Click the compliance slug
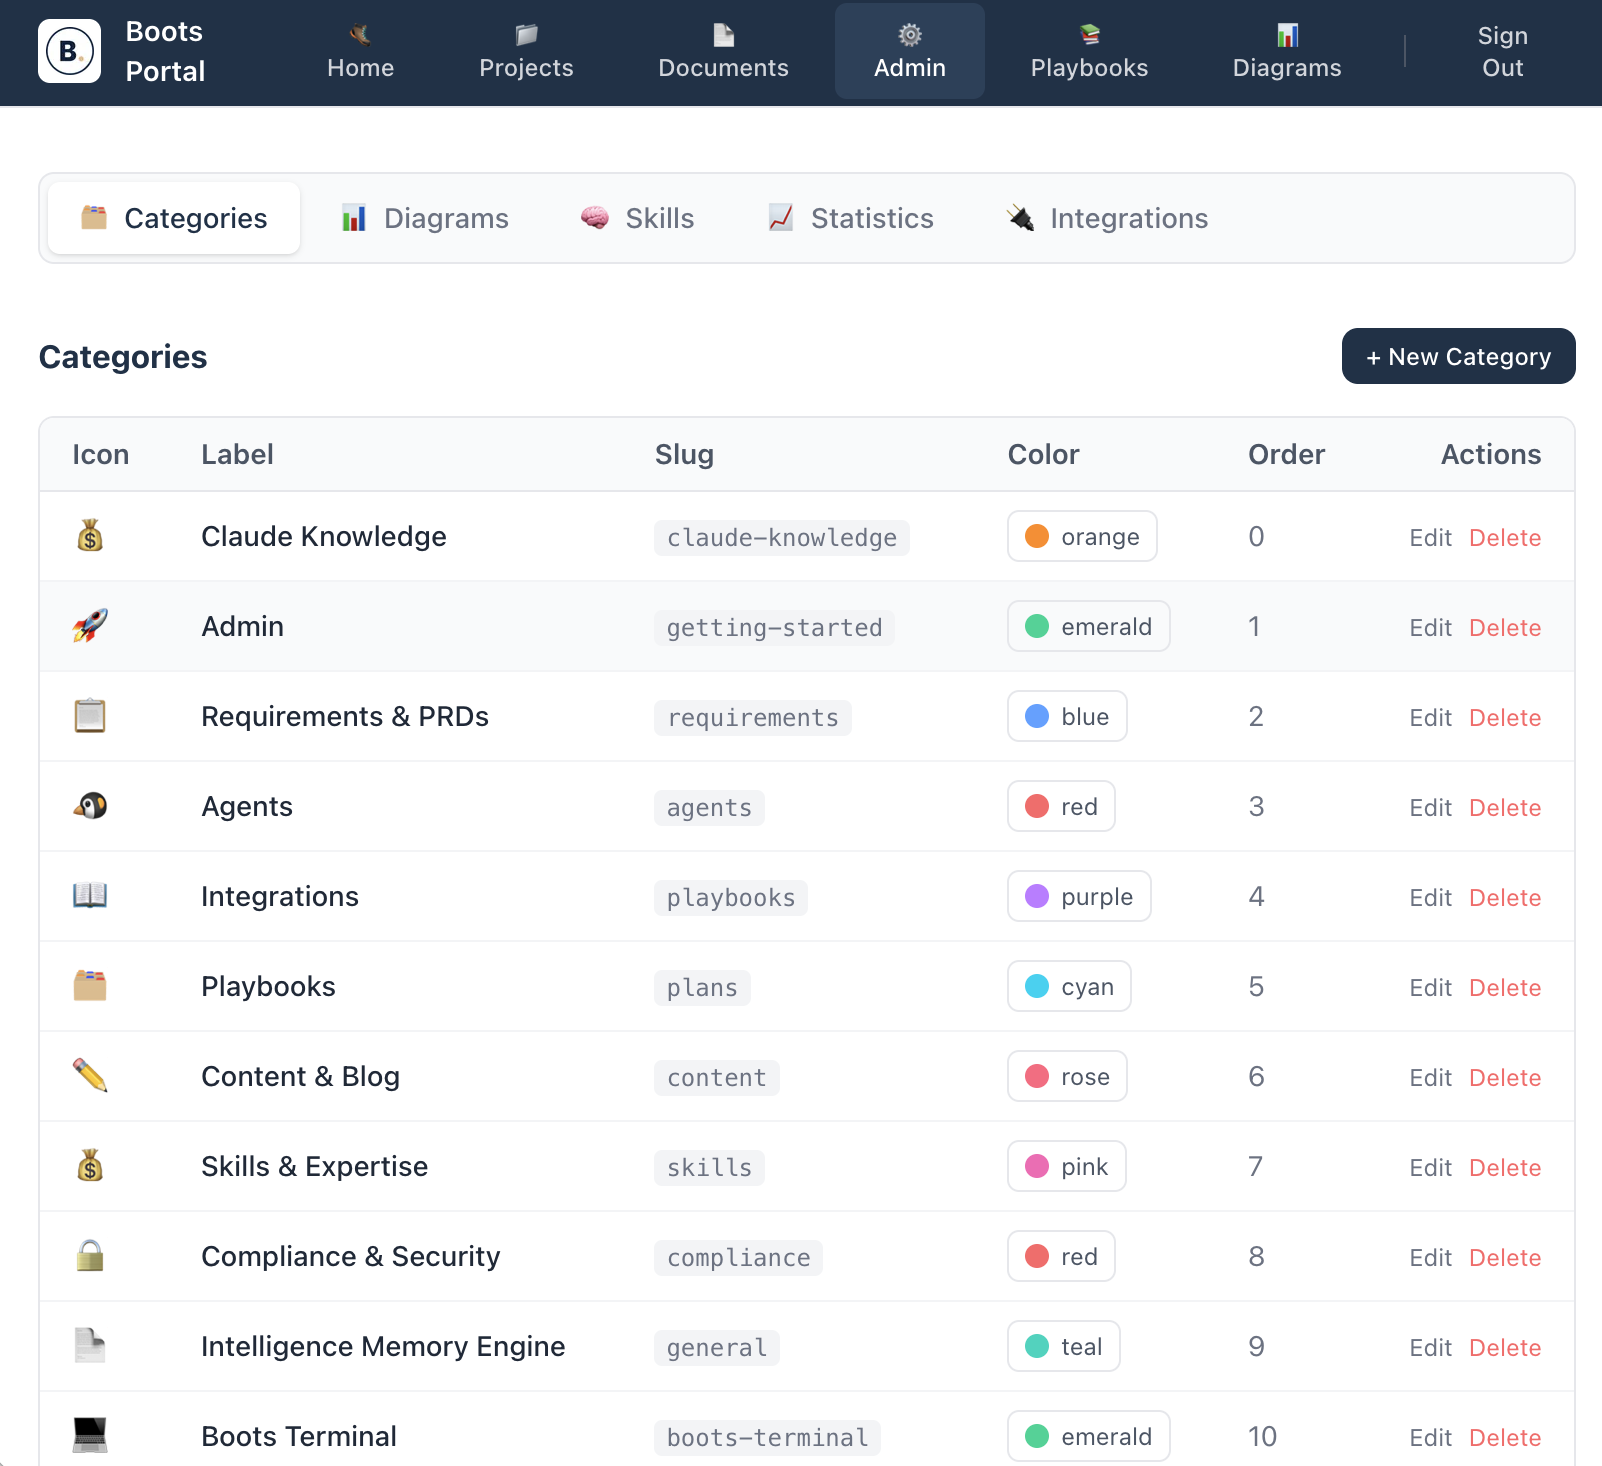The image size is (1602, 1466). 739,1258
